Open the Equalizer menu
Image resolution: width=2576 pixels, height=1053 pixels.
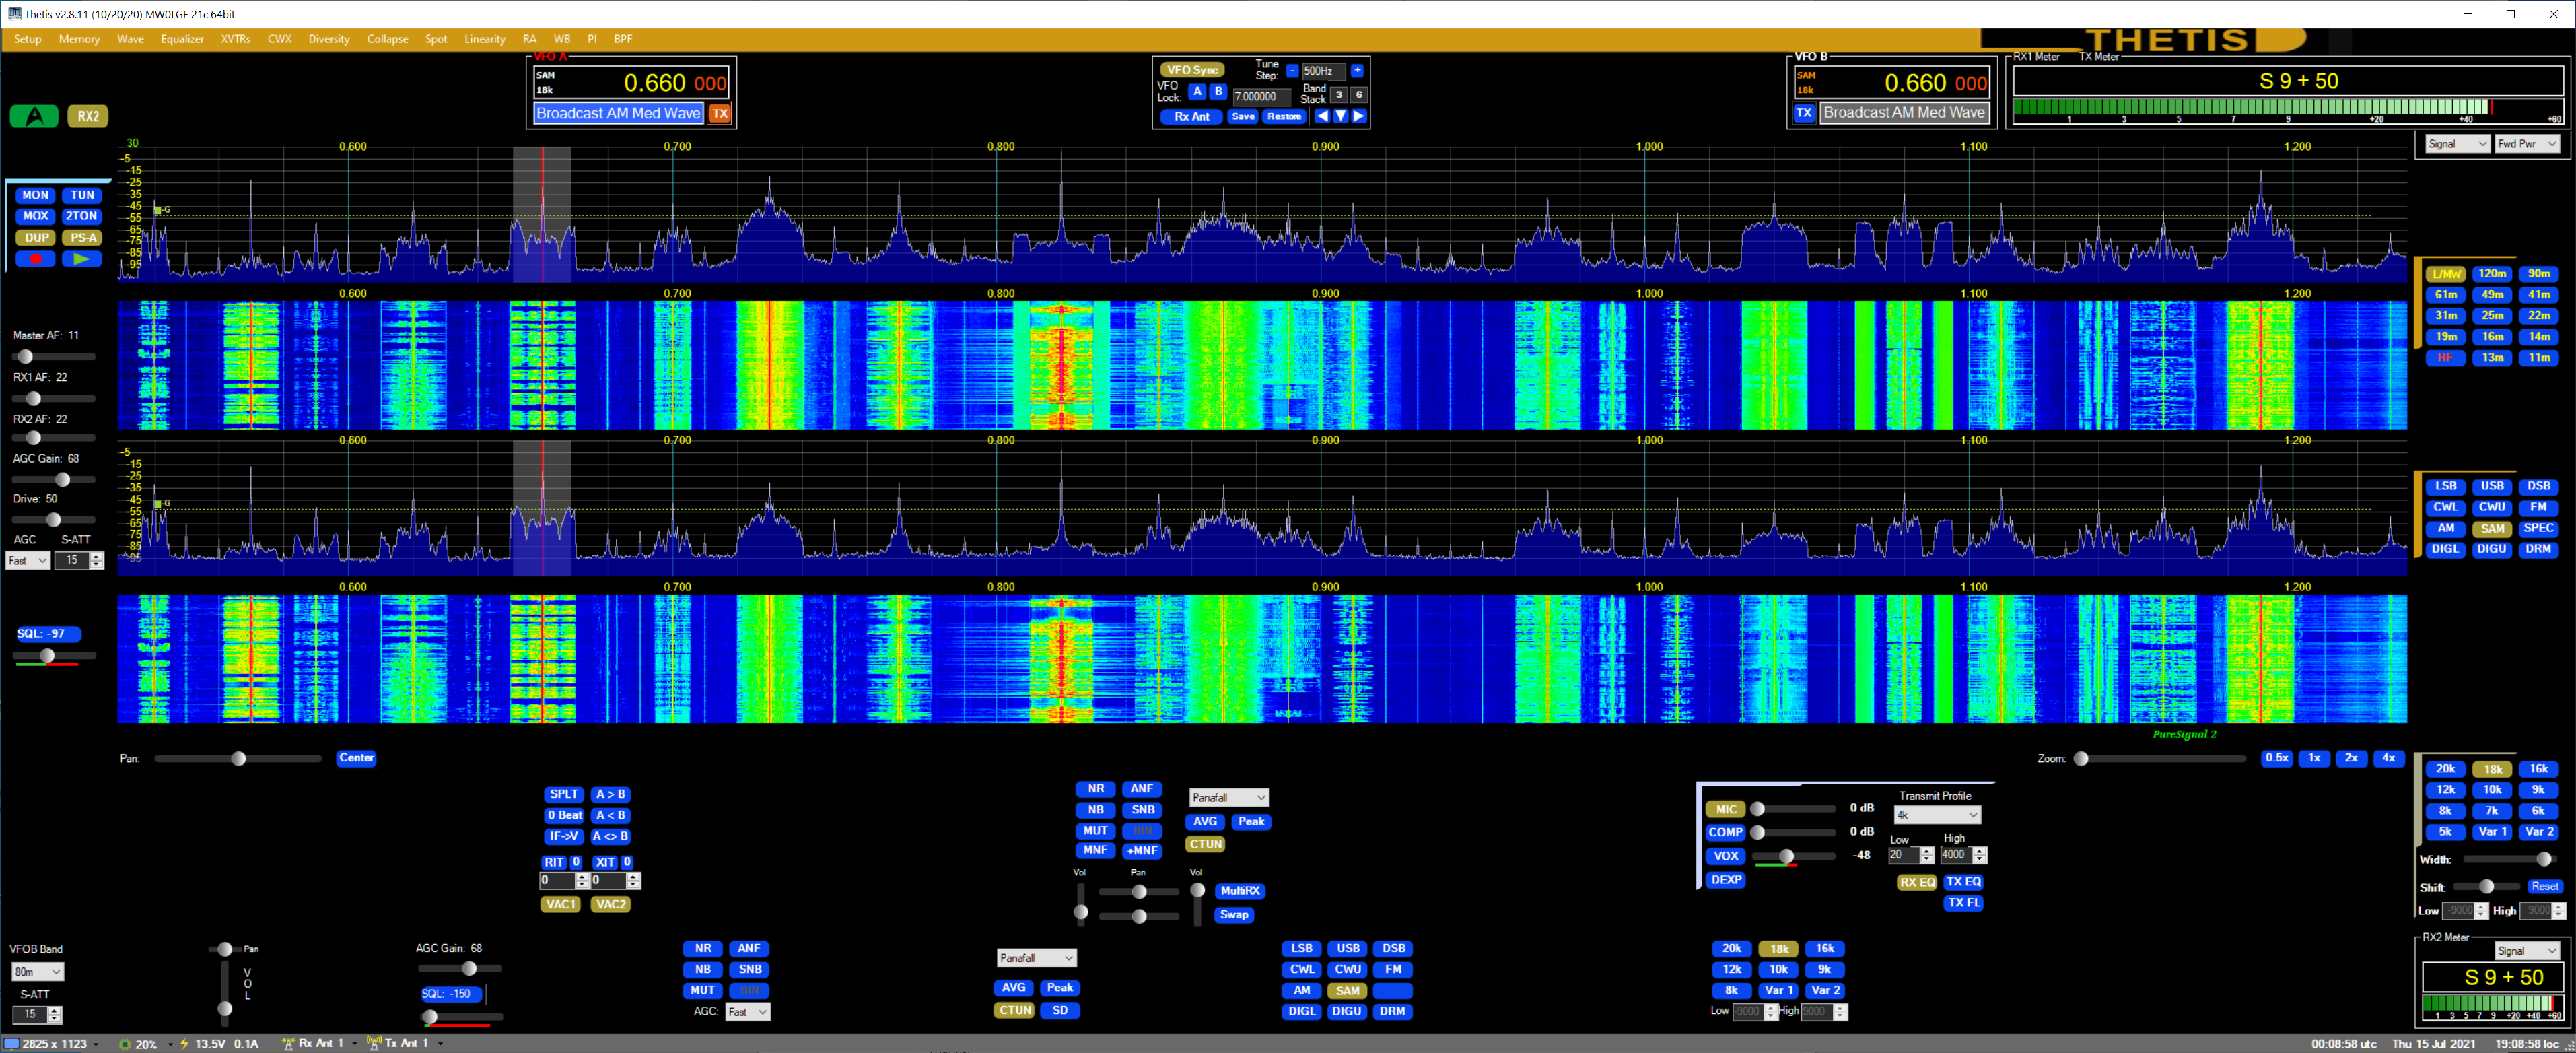click(182, 39)
